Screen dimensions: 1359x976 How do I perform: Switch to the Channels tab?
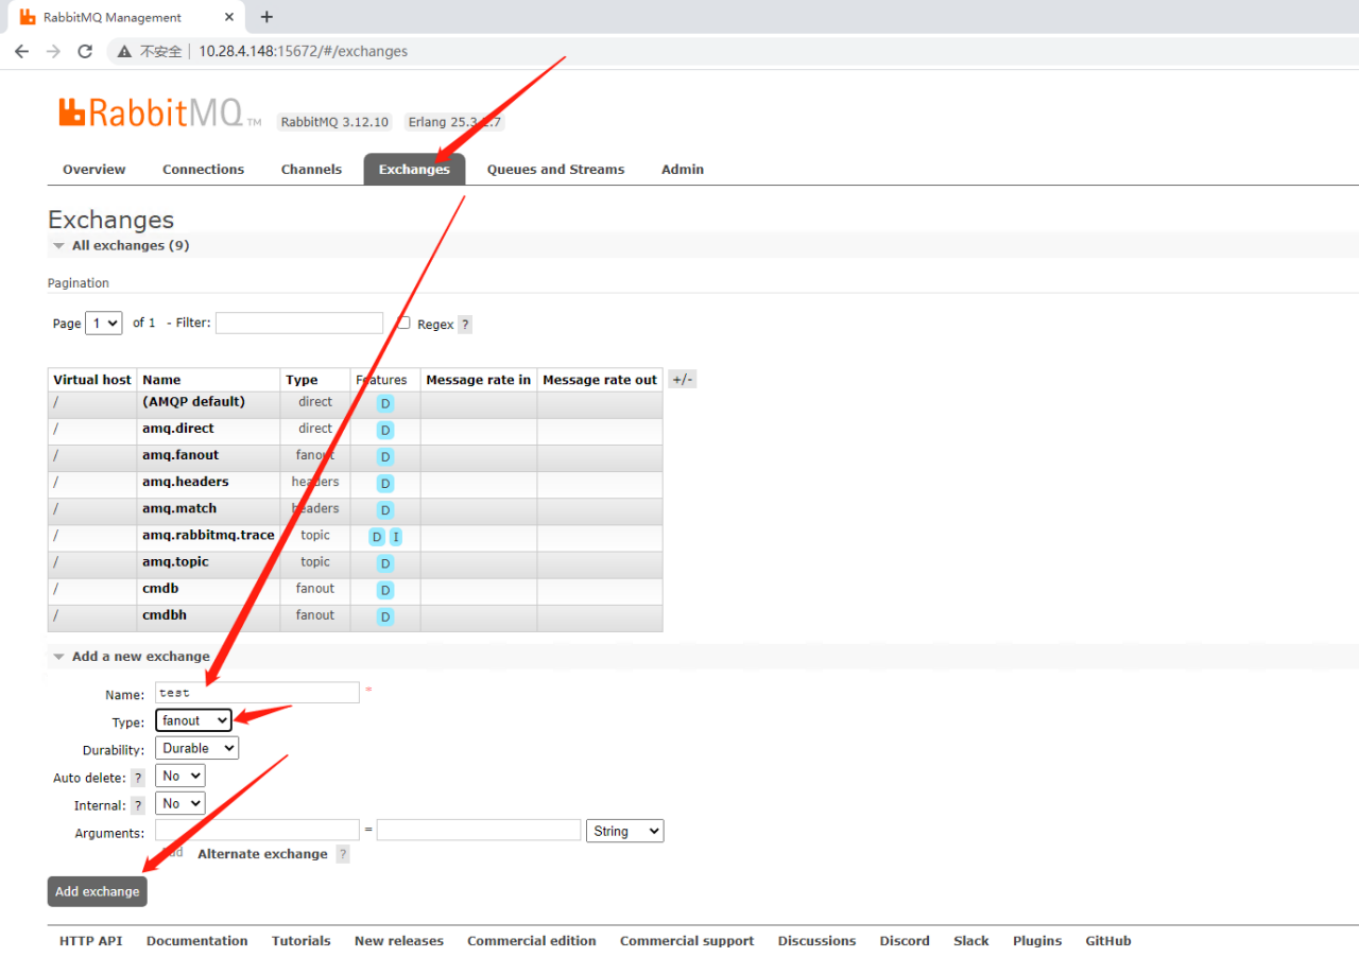(x=311, y=170)
